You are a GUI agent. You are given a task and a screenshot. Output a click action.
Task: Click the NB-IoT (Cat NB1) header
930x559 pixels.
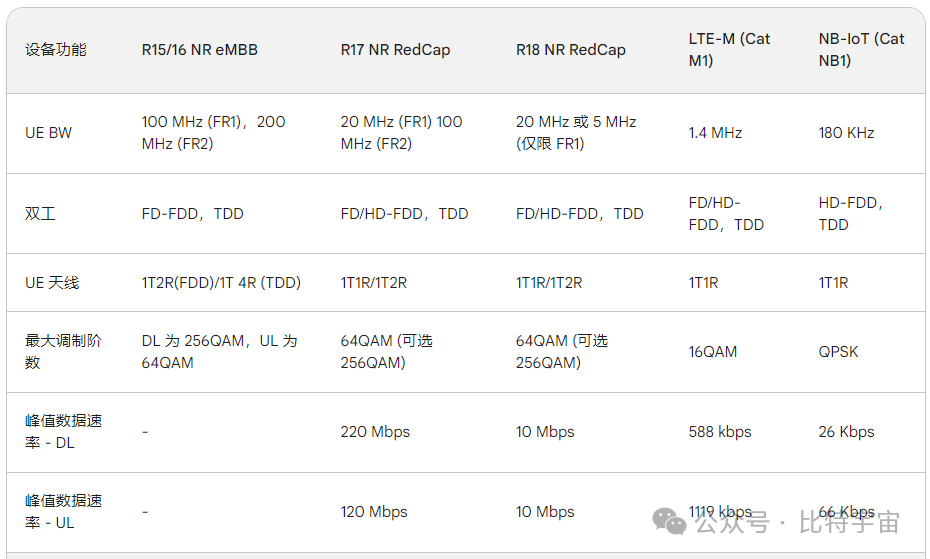(861, 50)
